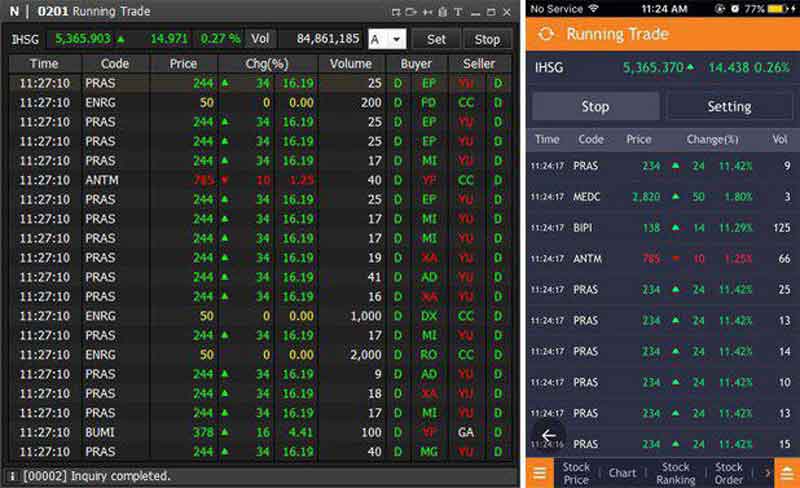Click the T font icon in title bar

458,12
